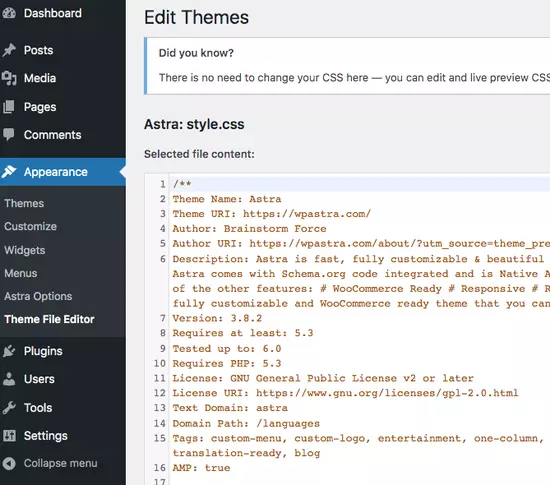Open Astra Options
This screenshot has height=485, width=550.
pyautogui.click(x=38, y=296)
